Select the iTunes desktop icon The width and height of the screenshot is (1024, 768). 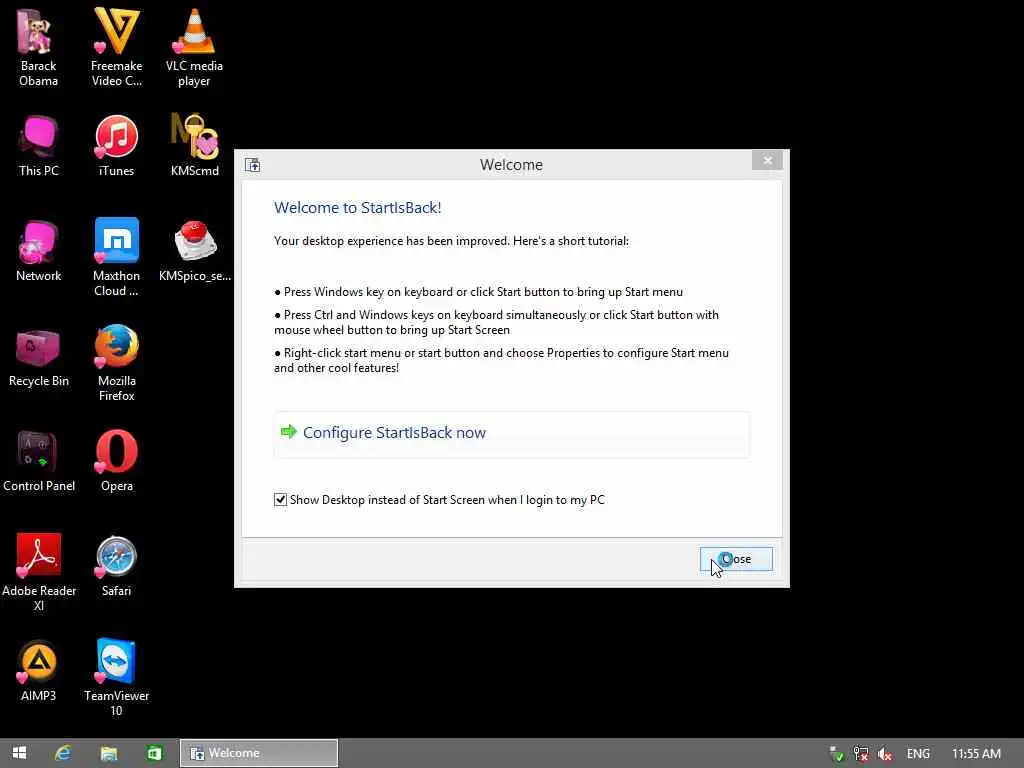tap(116, 145)
